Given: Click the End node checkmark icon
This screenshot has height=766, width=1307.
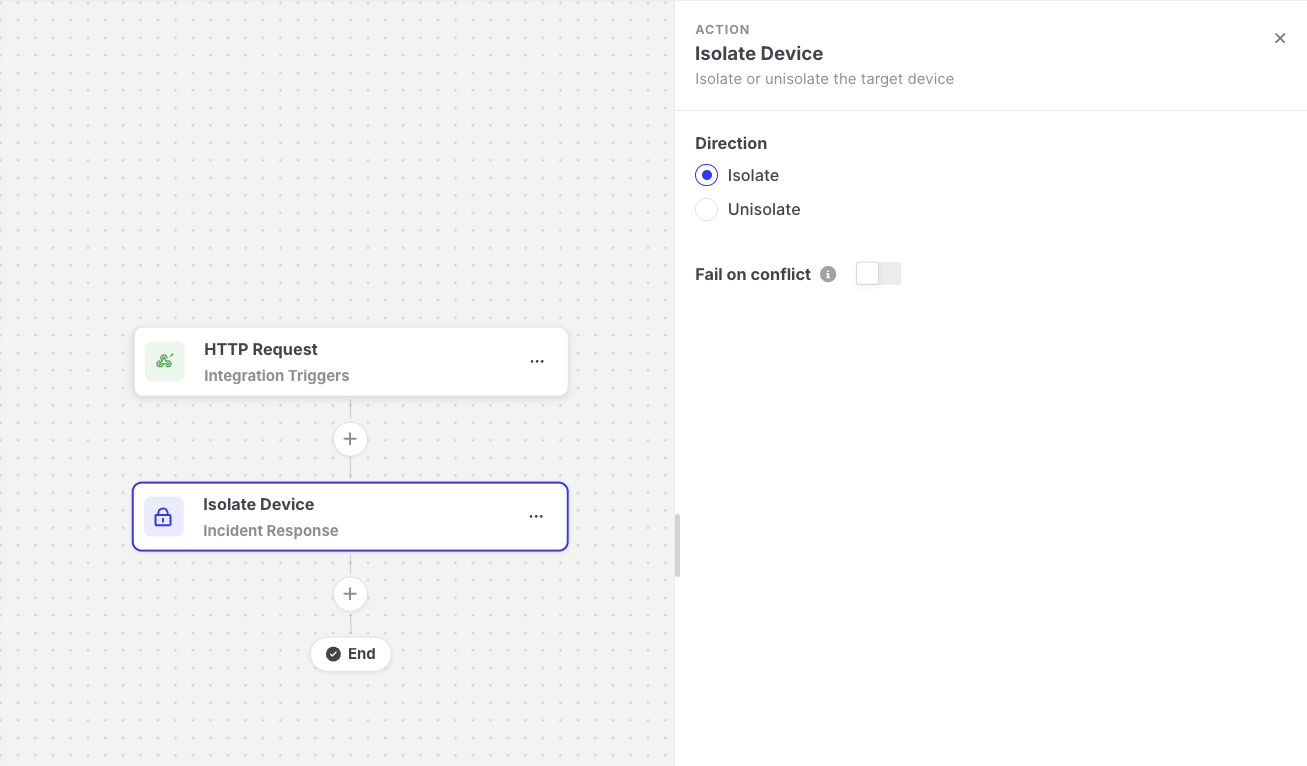Looking at the screenshot, I should [333, 654].
